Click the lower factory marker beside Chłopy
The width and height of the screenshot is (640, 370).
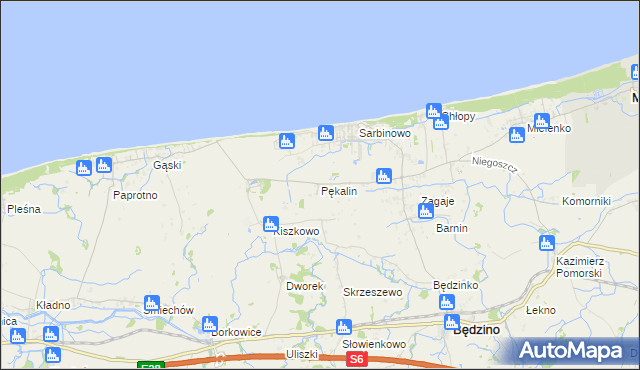pyautogui.click(x=441, y=122)
